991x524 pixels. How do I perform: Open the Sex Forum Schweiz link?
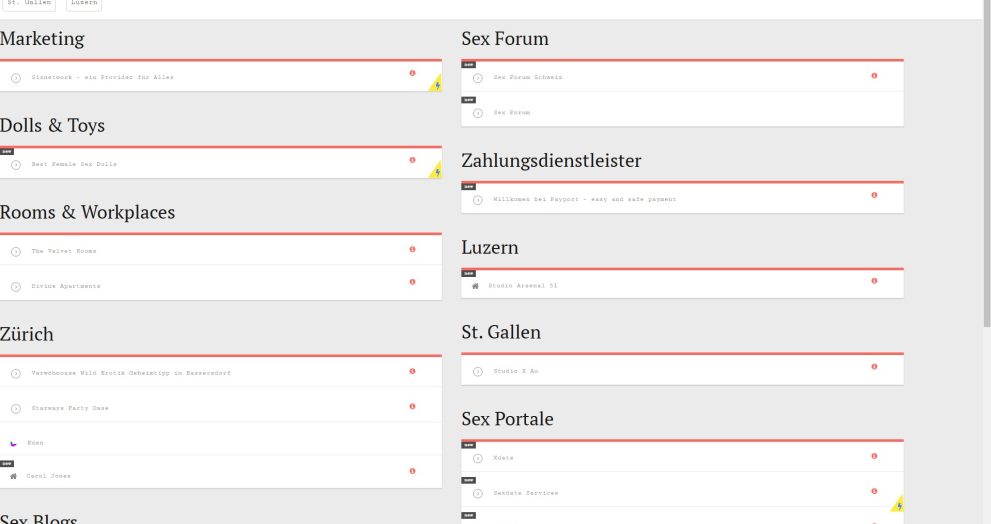tap(528, 77)
